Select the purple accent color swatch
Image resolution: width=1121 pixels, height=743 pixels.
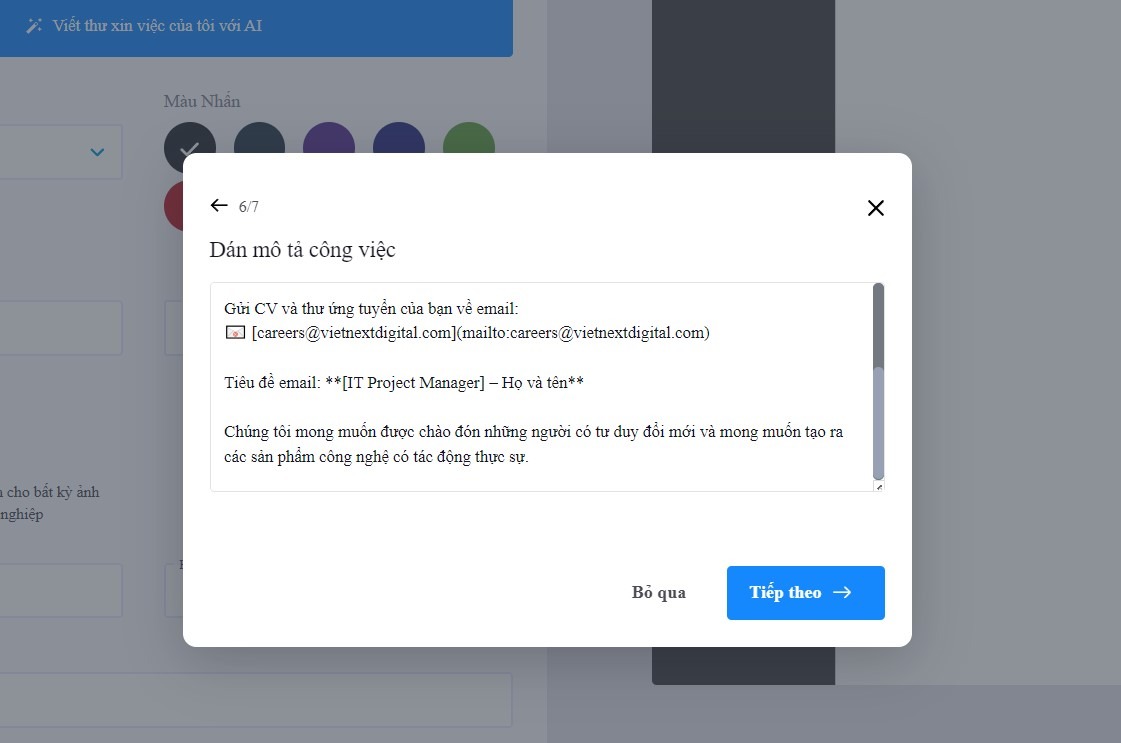(x=329, y=147)
